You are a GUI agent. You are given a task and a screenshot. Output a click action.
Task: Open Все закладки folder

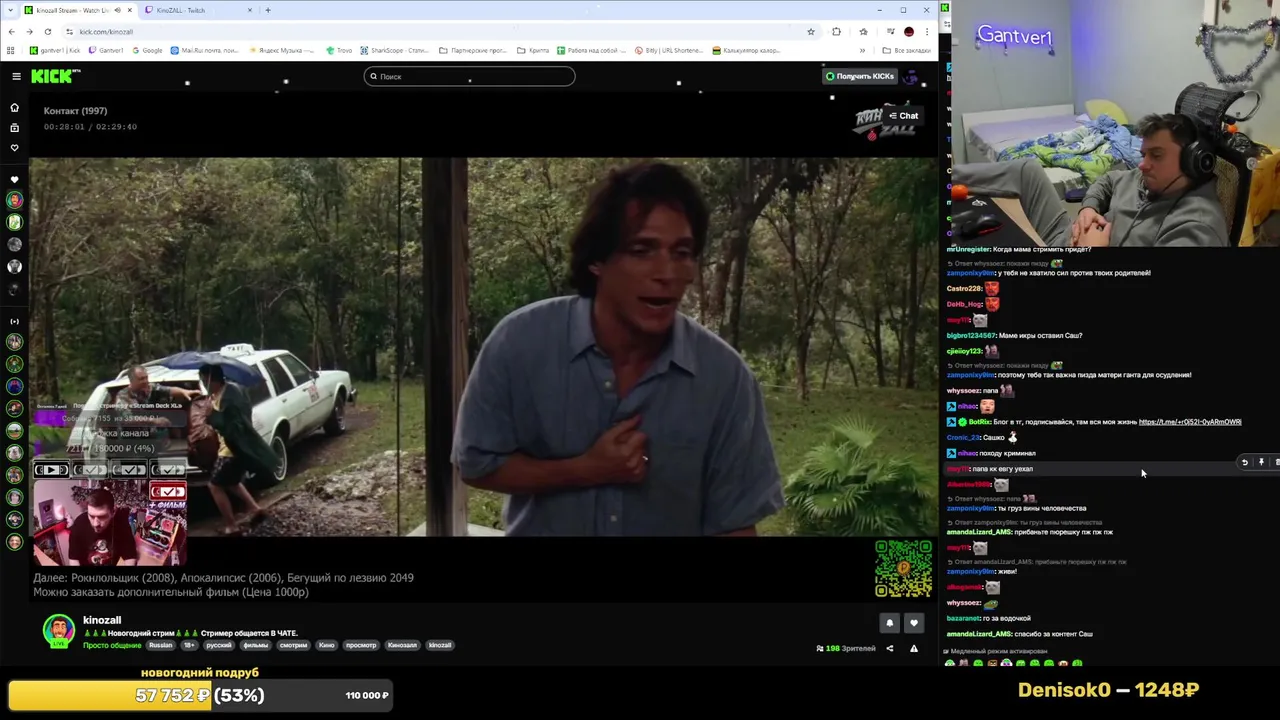(x=907, y=50)
